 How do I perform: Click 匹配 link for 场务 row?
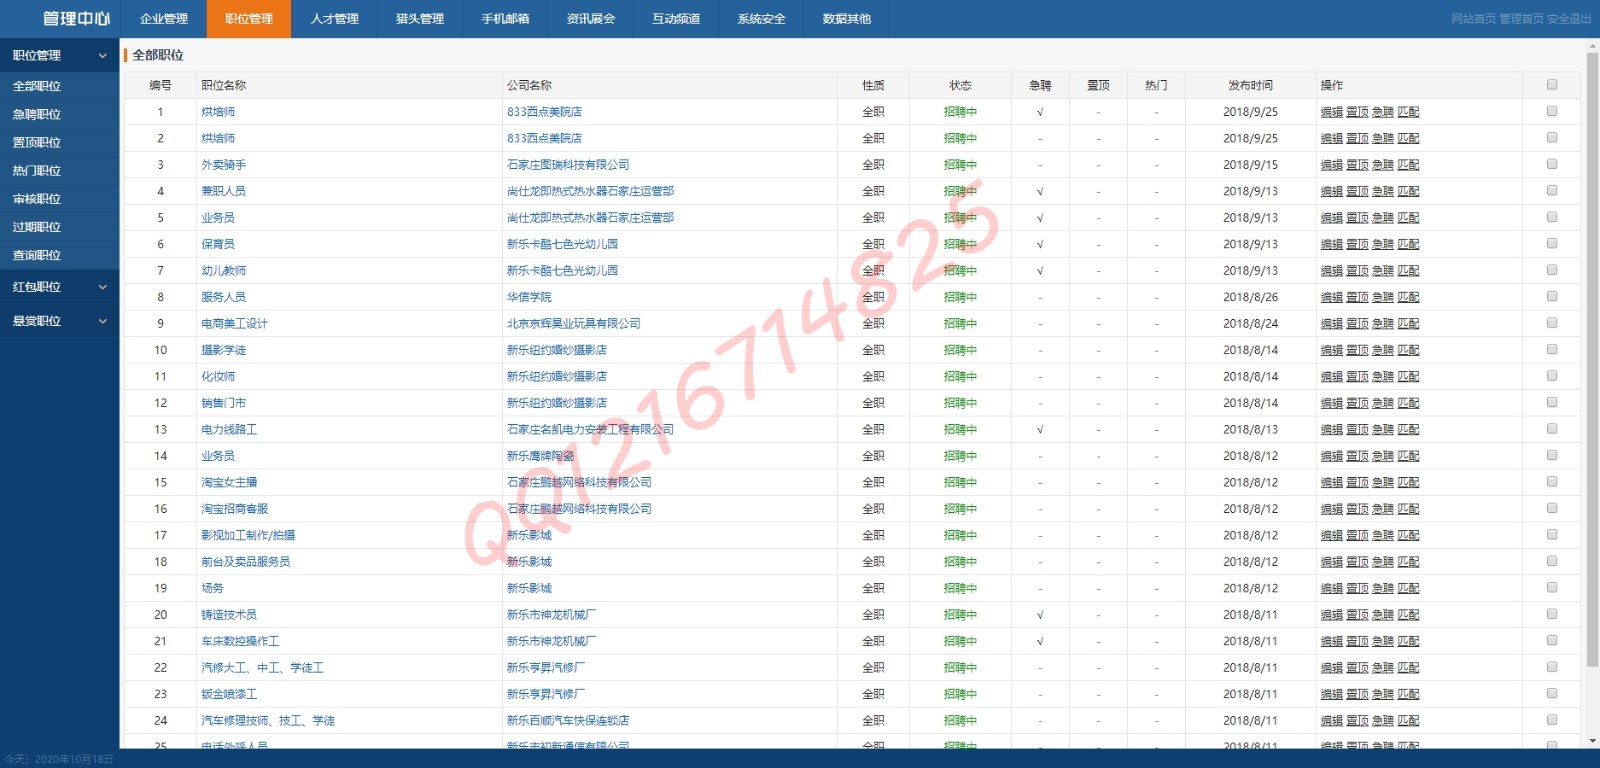(x=1408, y=588)
